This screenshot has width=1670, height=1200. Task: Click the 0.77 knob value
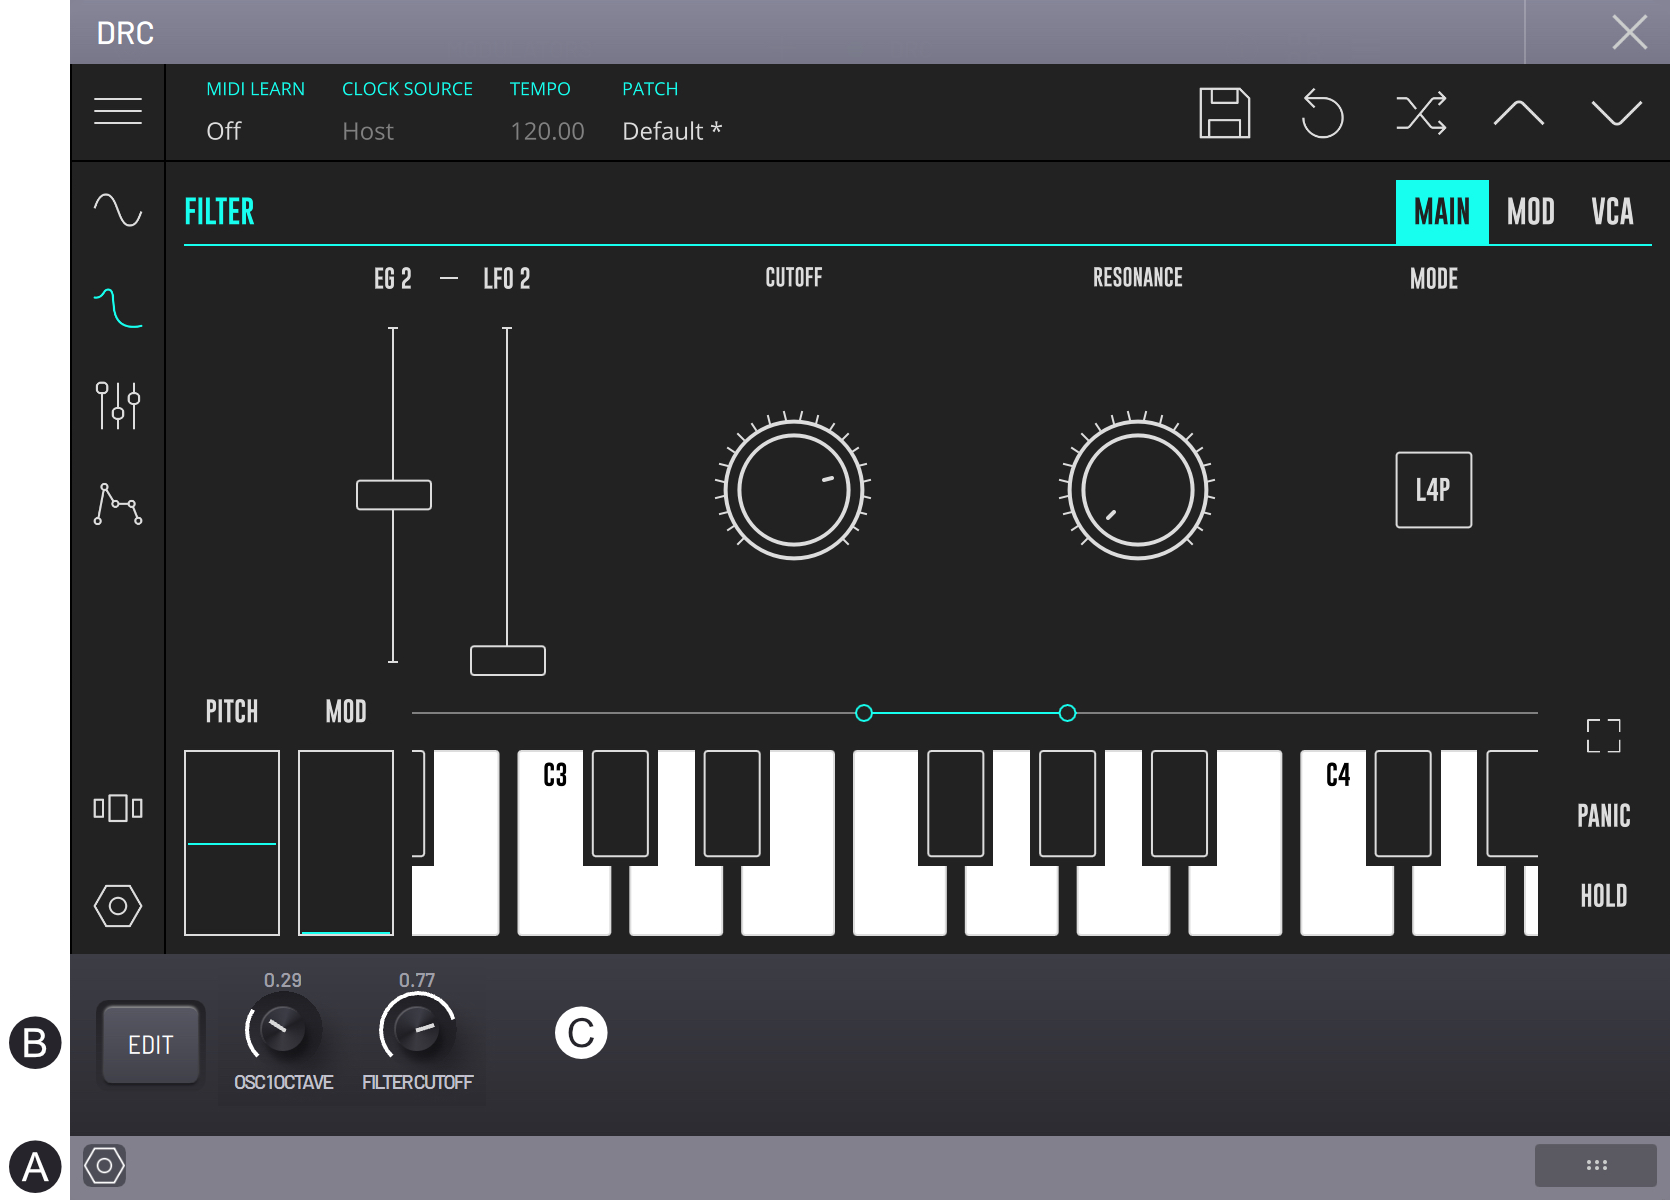[x=417, y=980]
